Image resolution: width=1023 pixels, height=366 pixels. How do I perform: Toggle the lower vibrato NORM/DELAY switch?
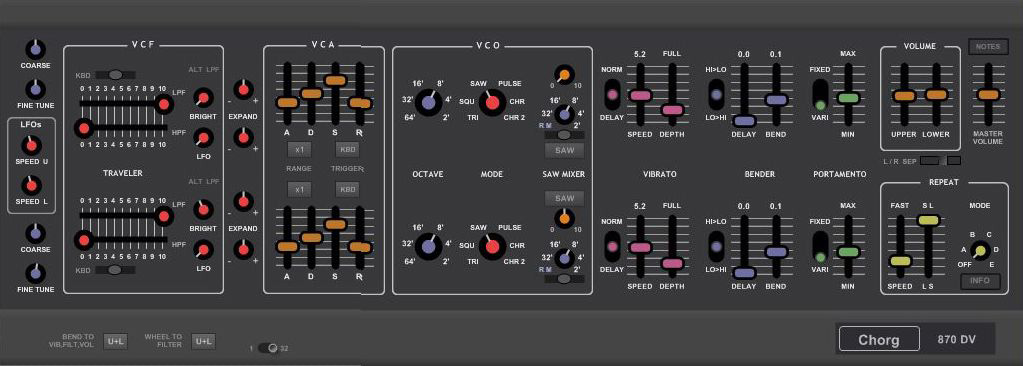point(612,247)
